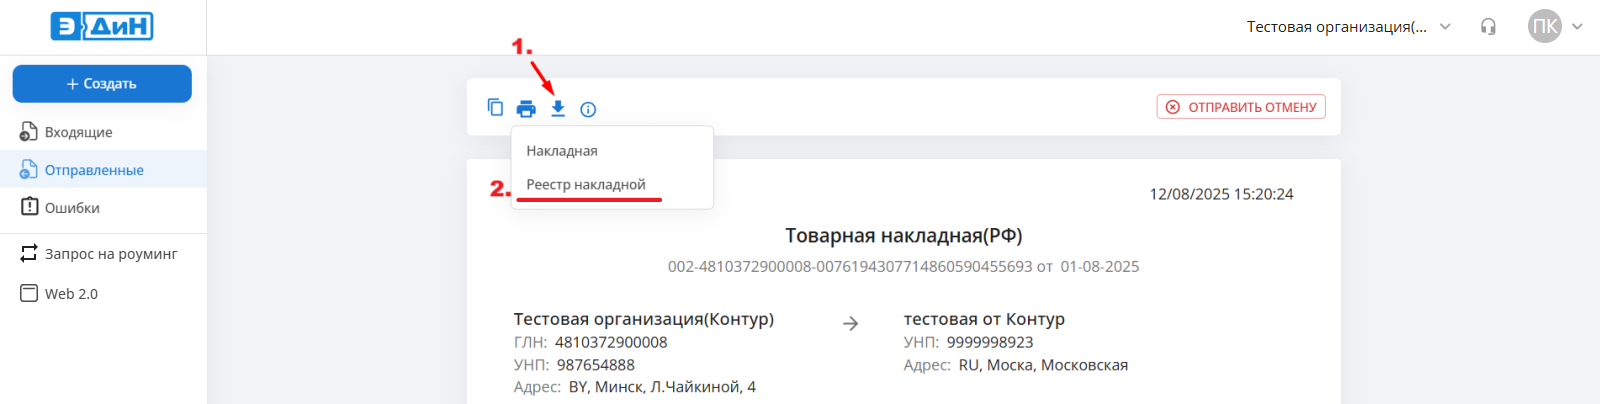Open the Ошибки errors section
1600x404 pixels.
click(72, 208)
